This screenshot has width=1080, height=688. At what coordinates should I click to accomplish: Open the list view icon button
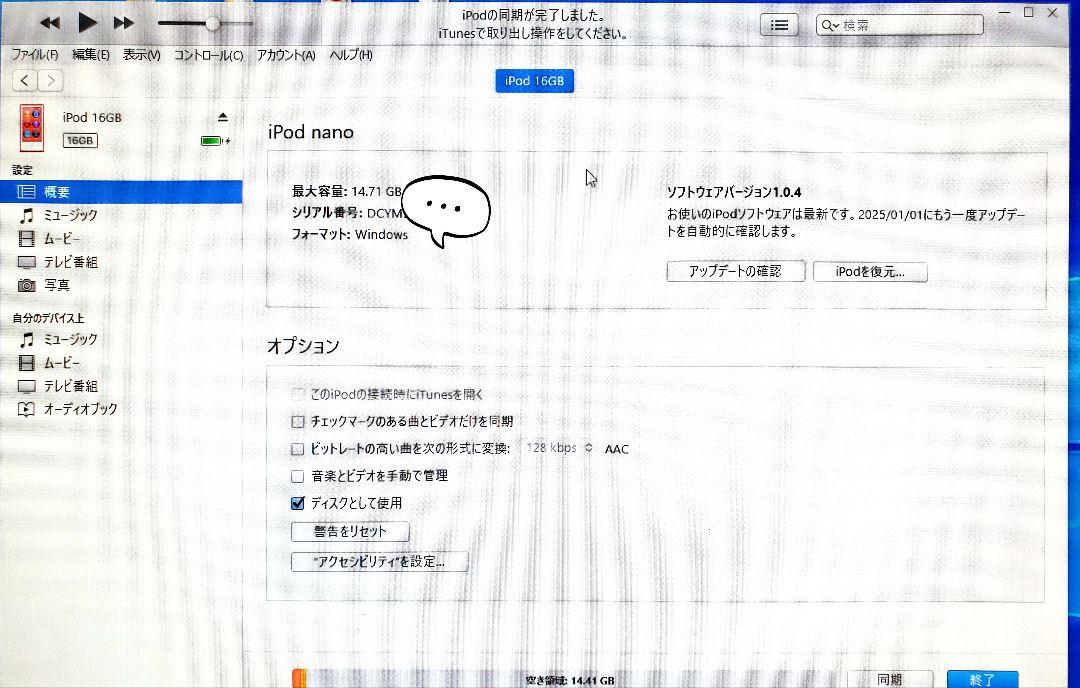coord(779,25)
